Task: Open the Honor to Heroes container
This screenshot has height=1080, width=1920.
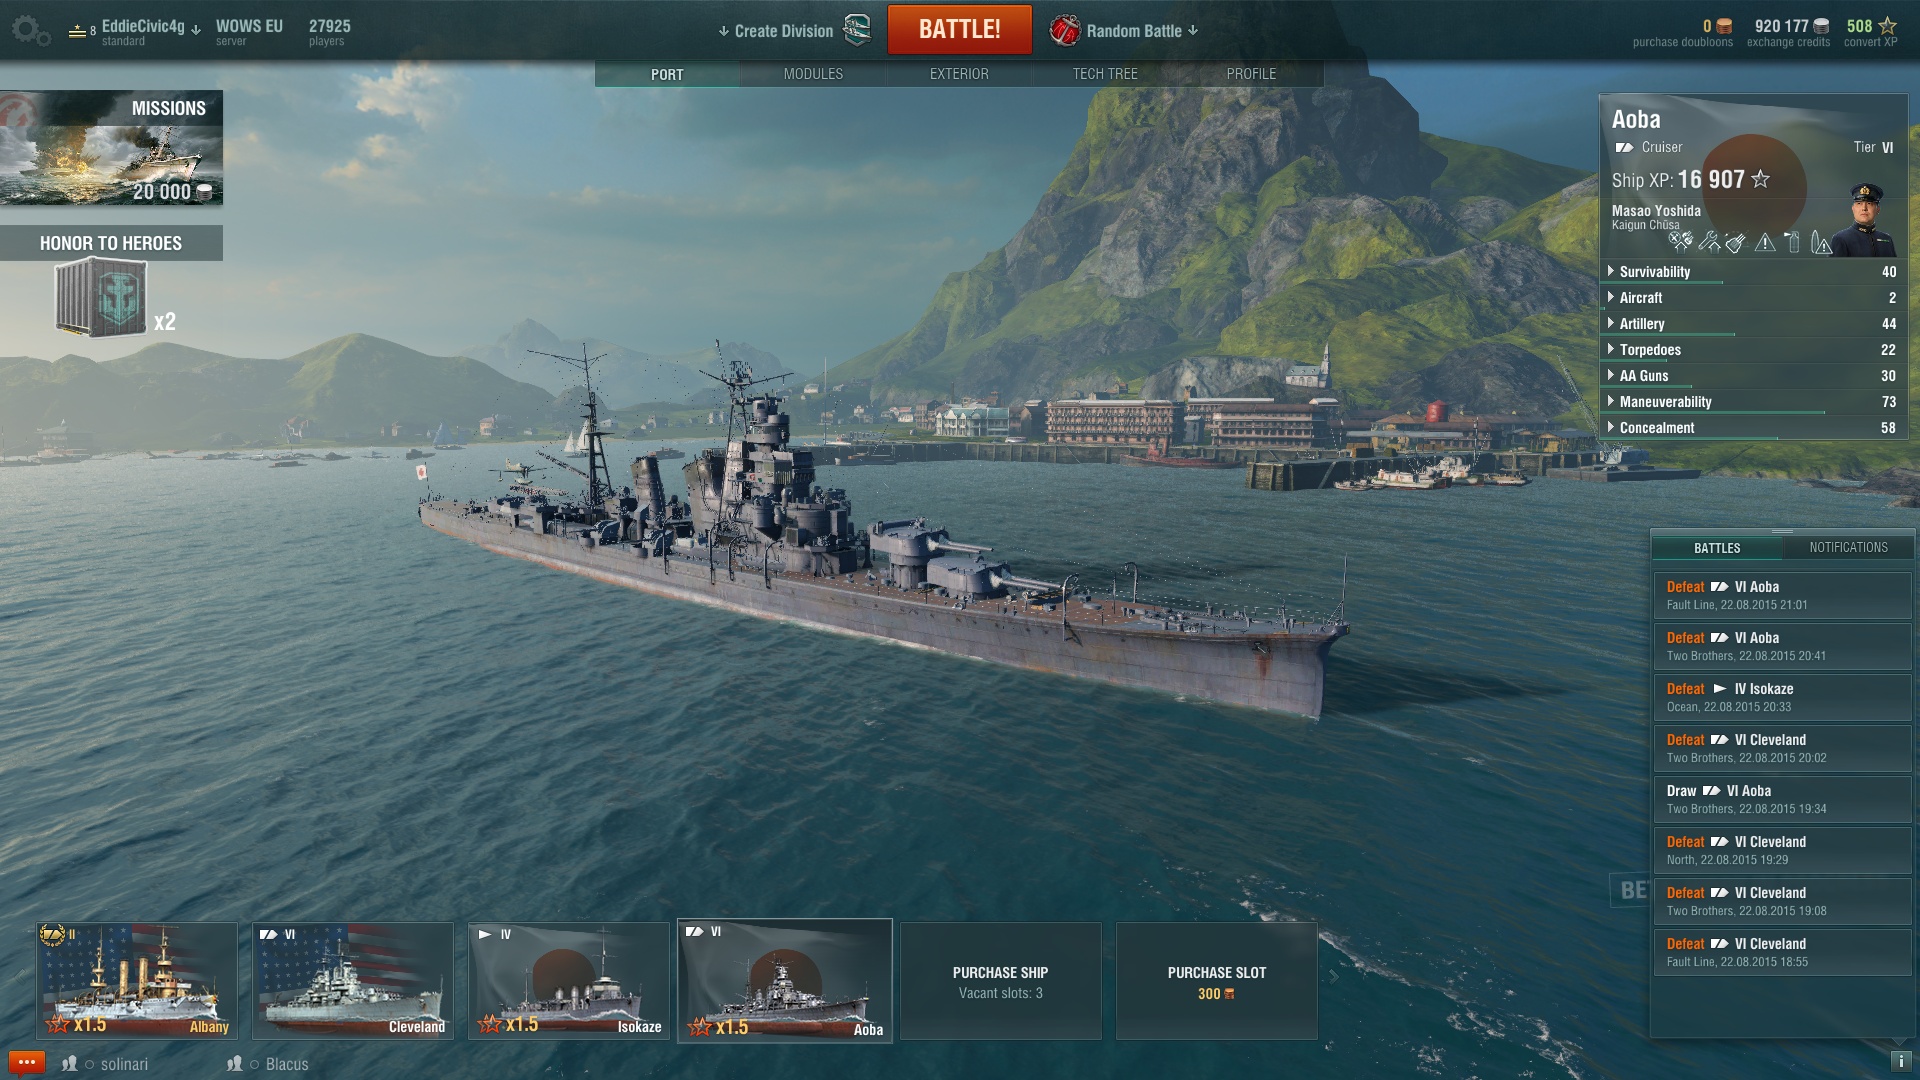Action: coord(102,297)
